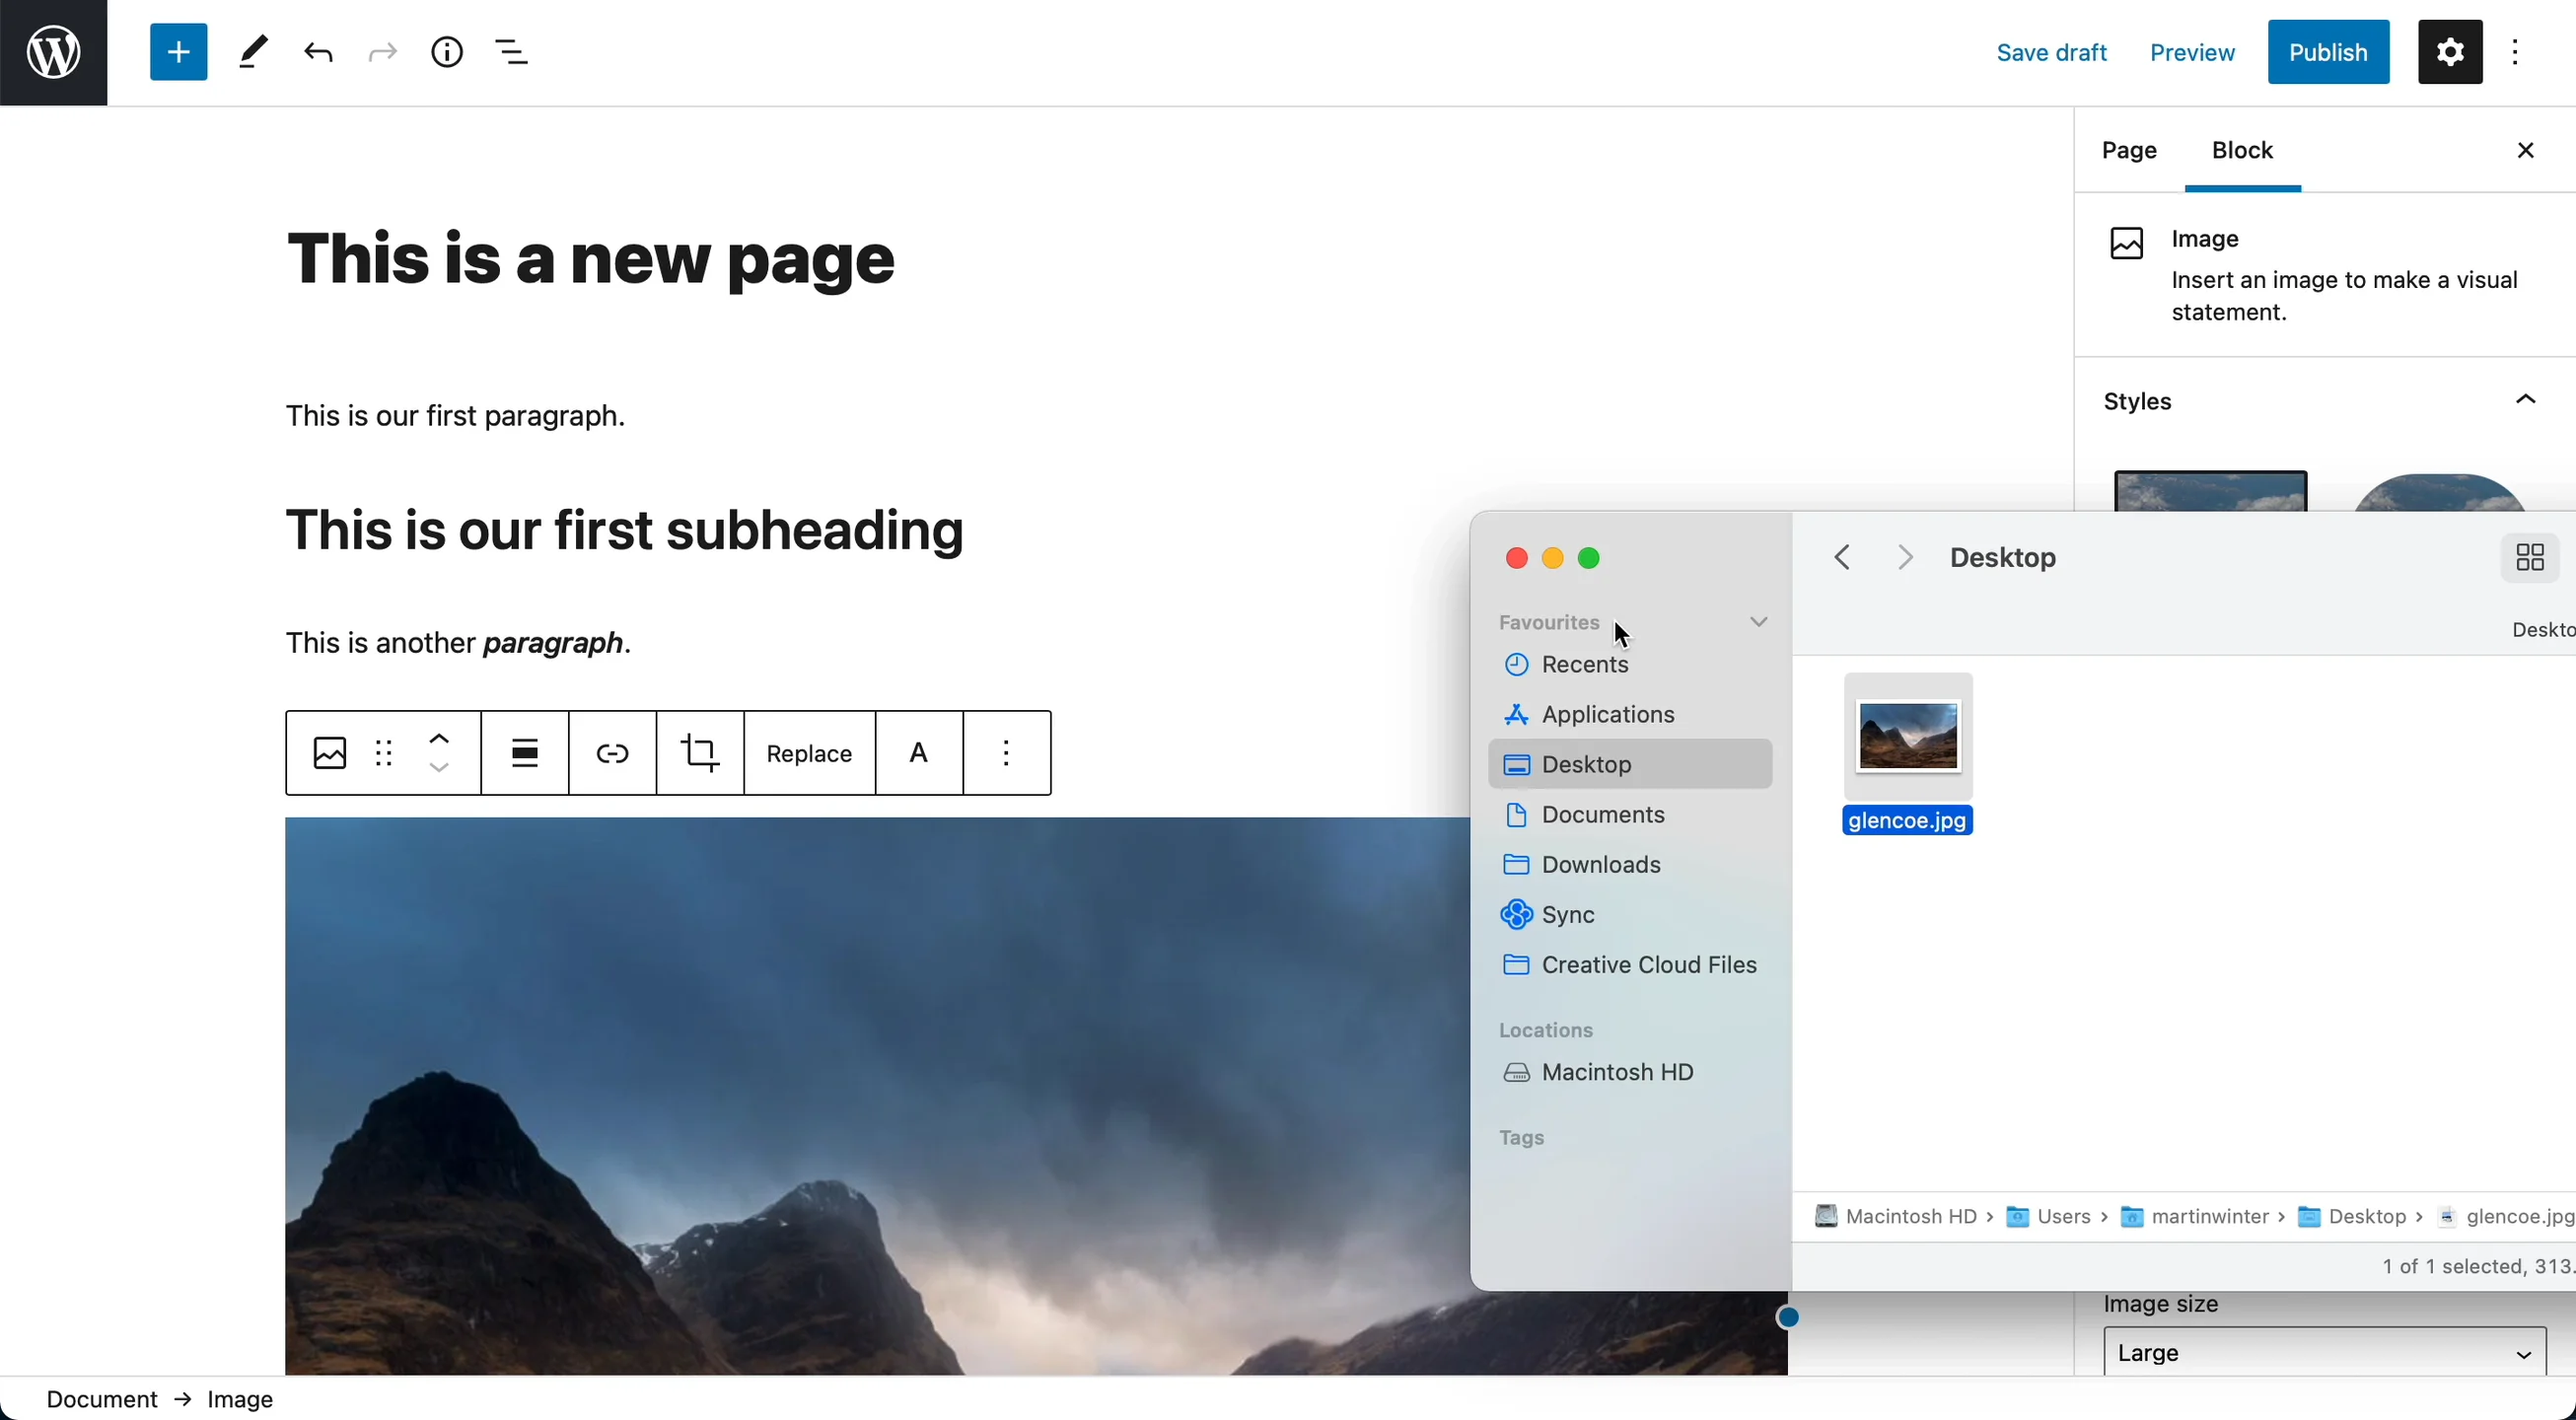Change the Image block type icon
Image resolution: width=2576 pixels, height=1420 pixels.
click(x=330, y=753)
